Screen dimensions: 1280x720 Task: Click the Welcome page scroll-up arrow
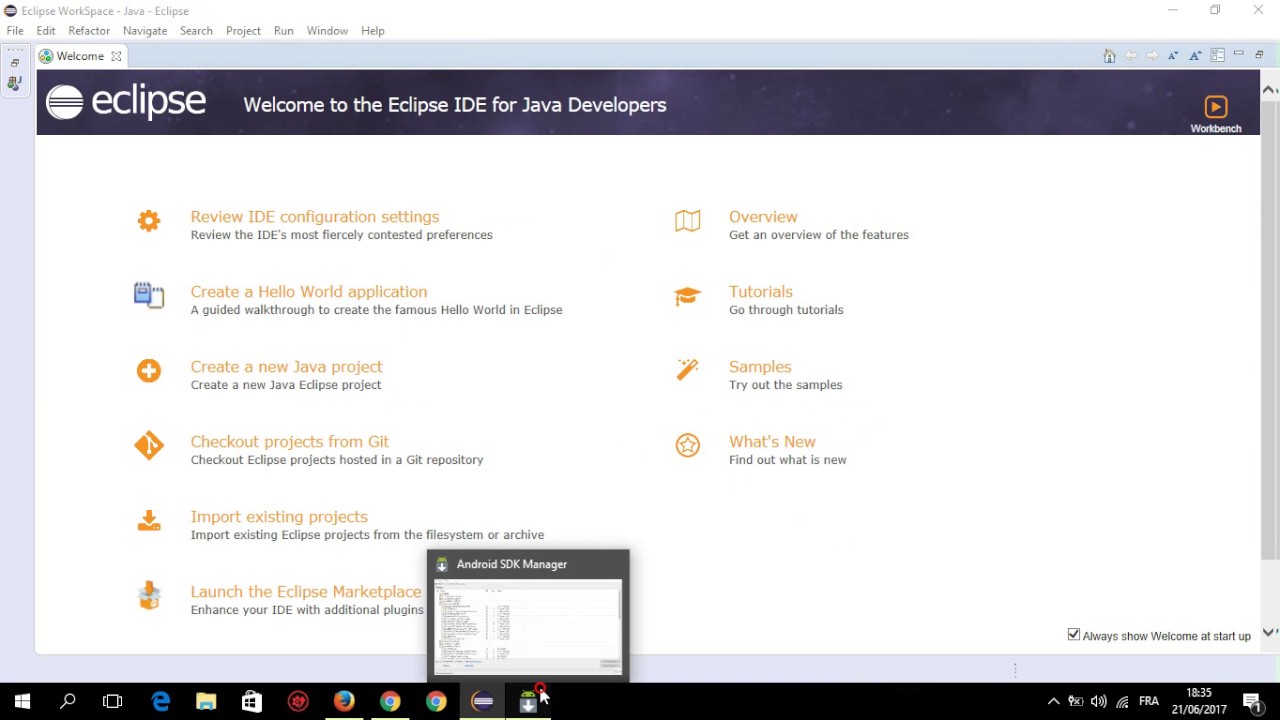[1269, 90]
